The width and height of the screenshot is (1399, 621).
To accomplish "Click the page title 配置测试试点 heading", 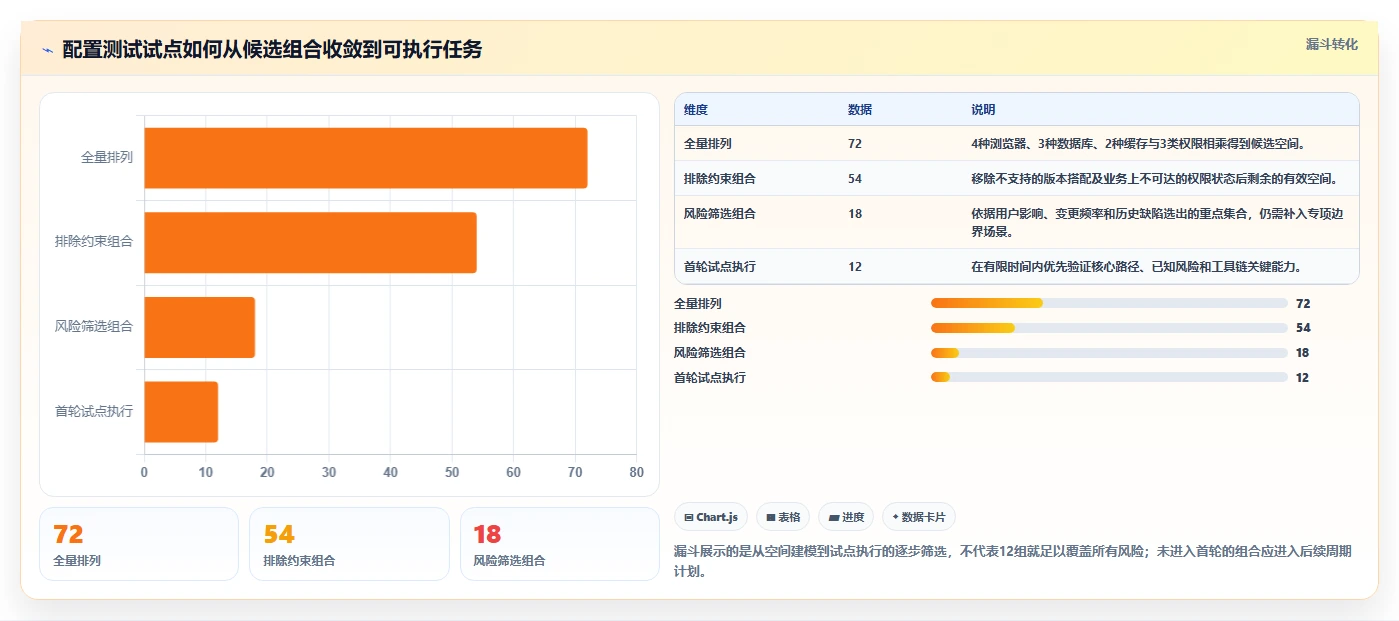I will (x=272, y=50).
